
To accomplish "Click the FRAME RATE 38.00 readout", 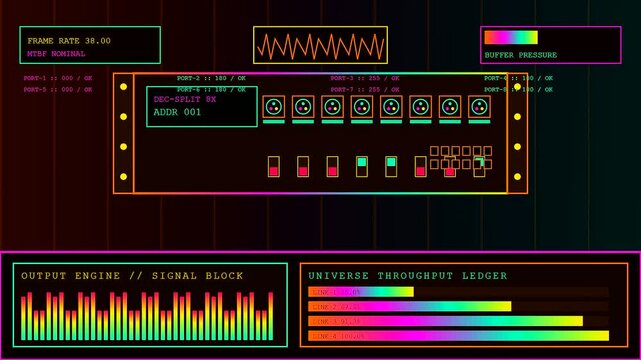I will [69, 41].
